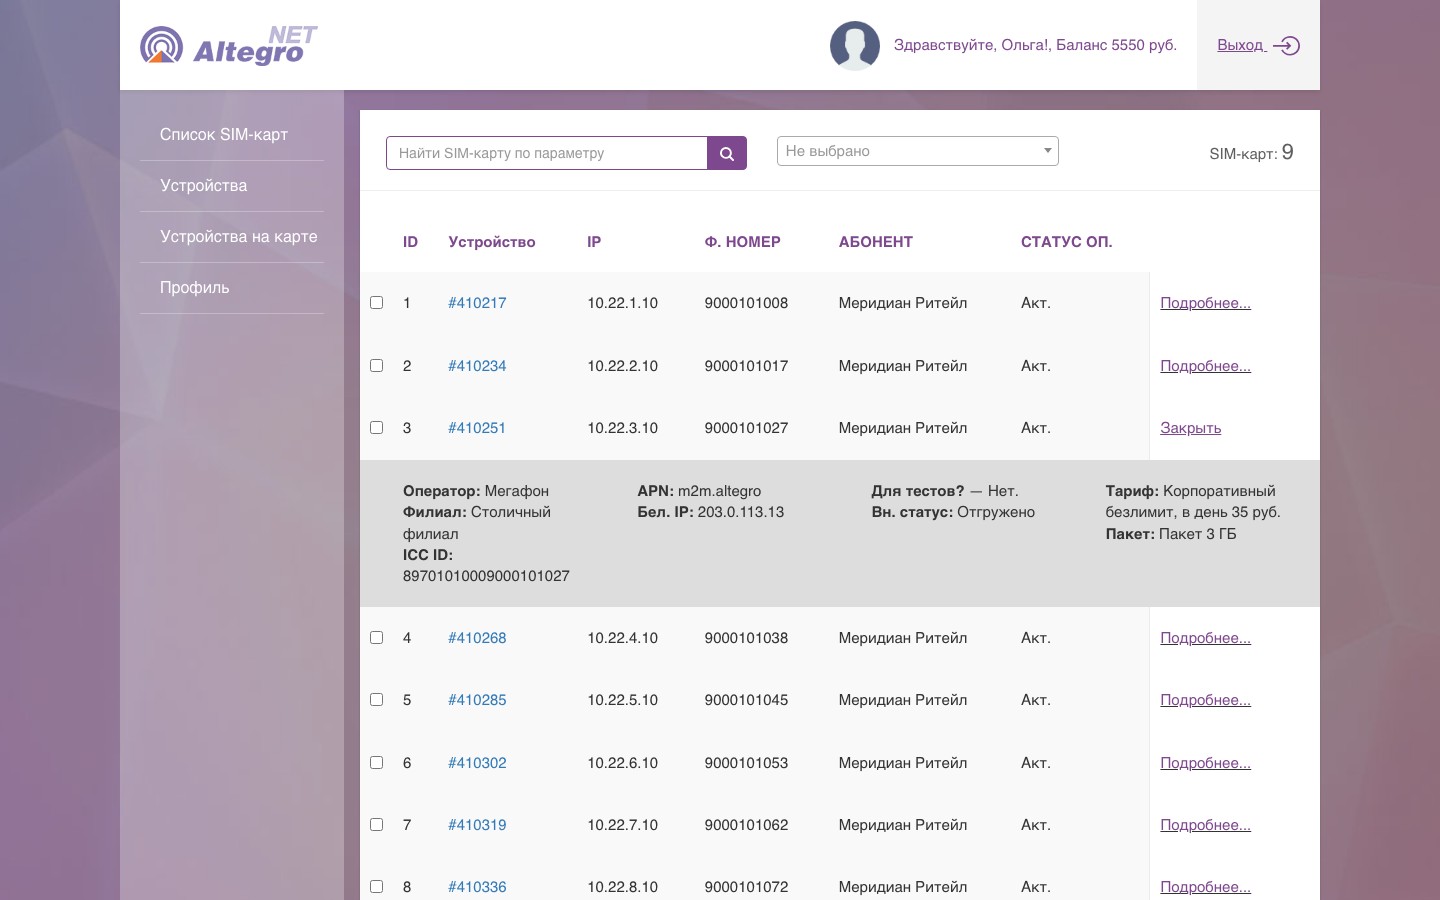
Task: Open Список SIM-карт menu item
Action: pos(224,135)
